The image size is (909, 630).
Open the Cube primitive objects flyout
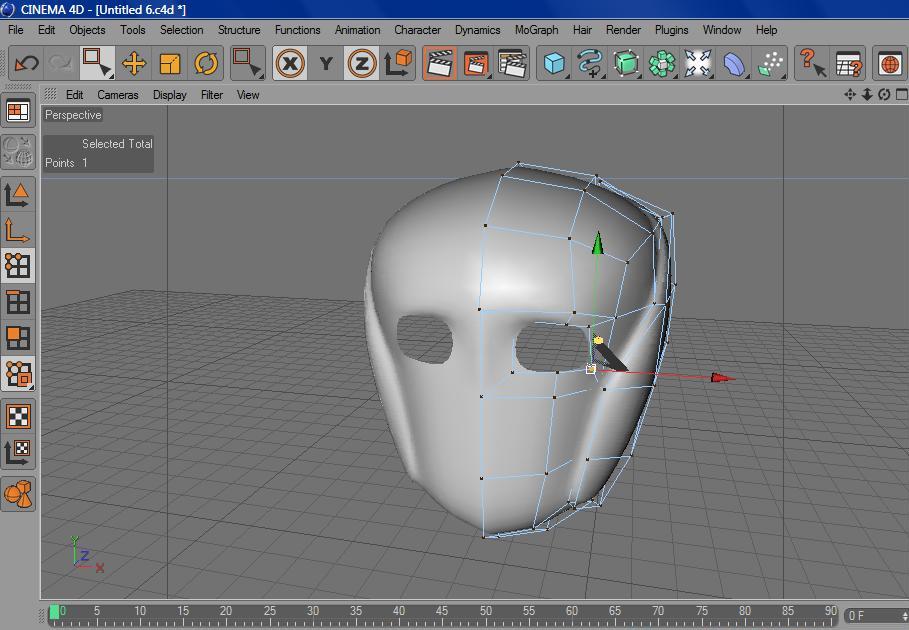(554, 63)
